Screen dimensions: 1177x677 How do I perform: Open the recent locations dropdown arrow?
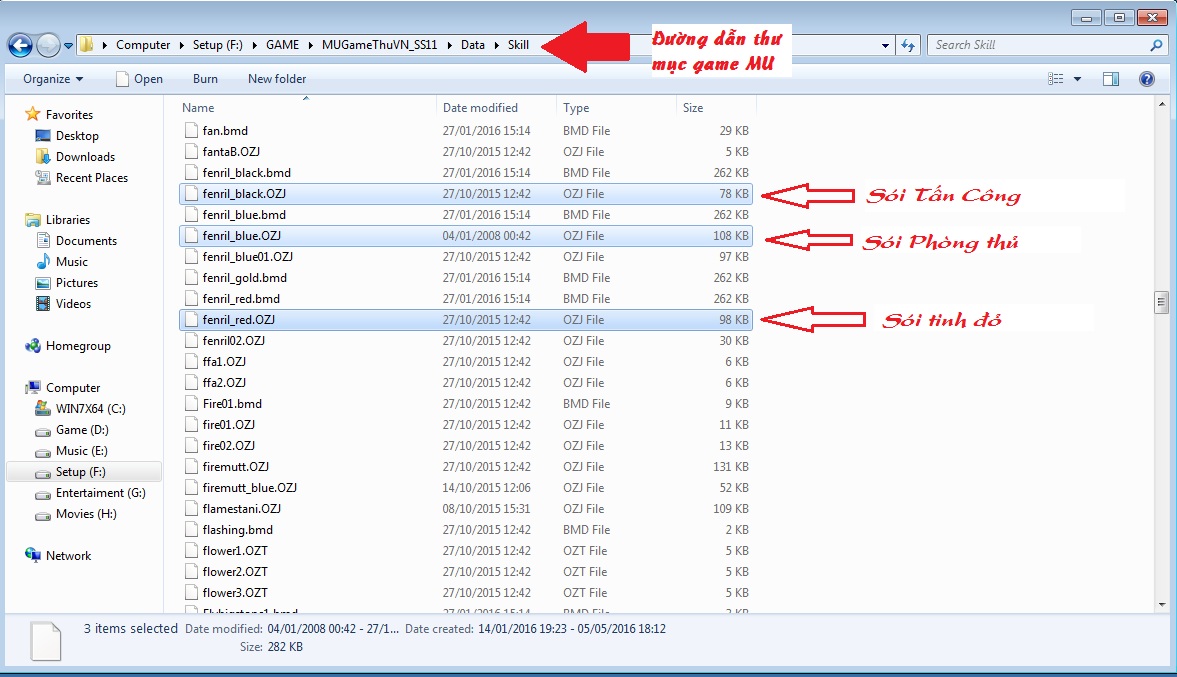[x=68, y=46]
